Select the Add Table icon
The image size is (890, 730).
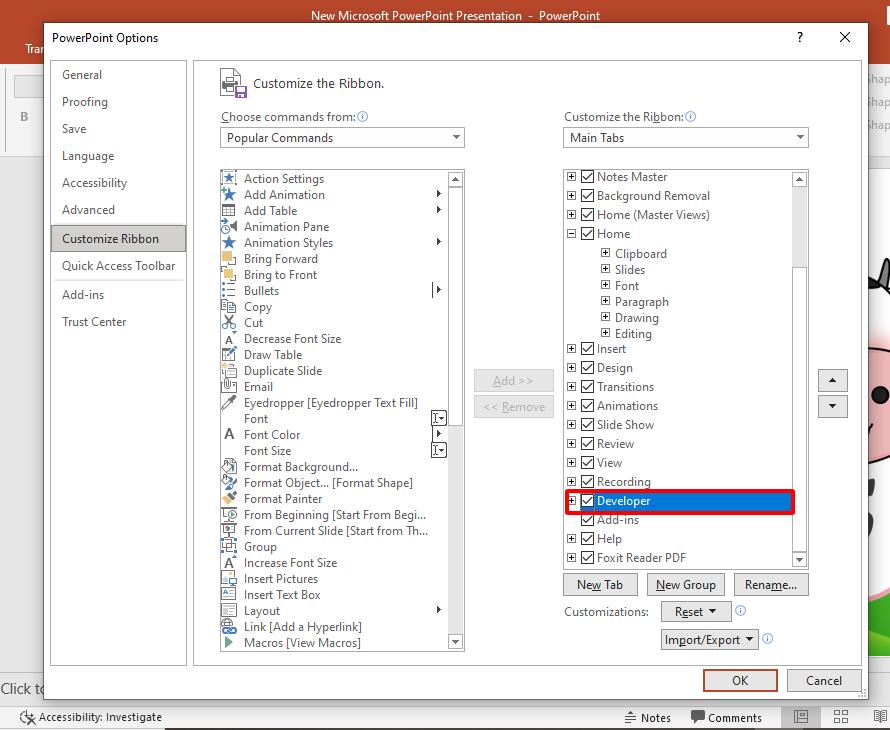229,211
